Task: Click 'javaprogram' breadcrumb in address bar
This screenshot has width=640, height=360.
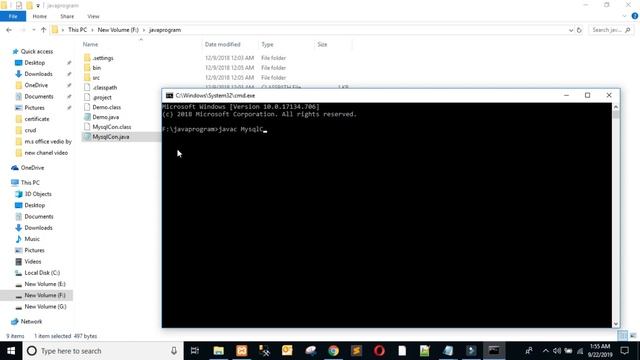Action: click(x=165, y=30)
